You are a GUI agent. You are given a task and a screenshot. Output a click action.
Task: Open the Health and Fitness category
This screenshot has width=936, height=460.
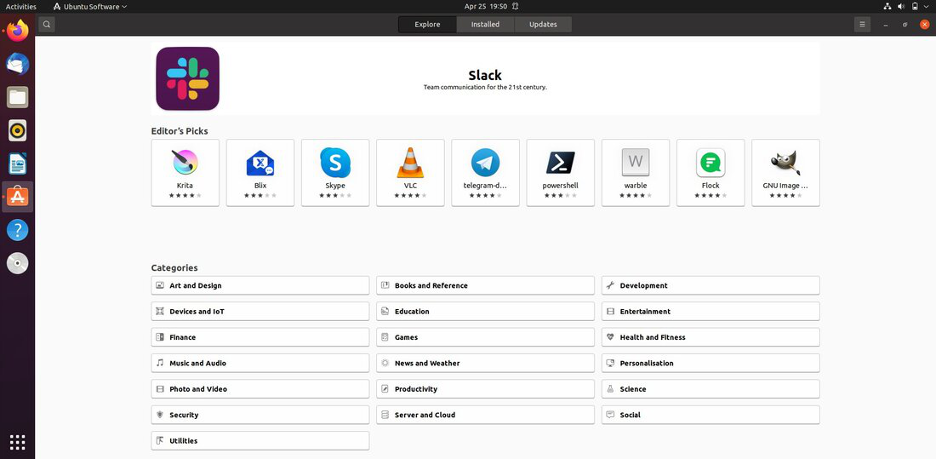click(710, 337)
